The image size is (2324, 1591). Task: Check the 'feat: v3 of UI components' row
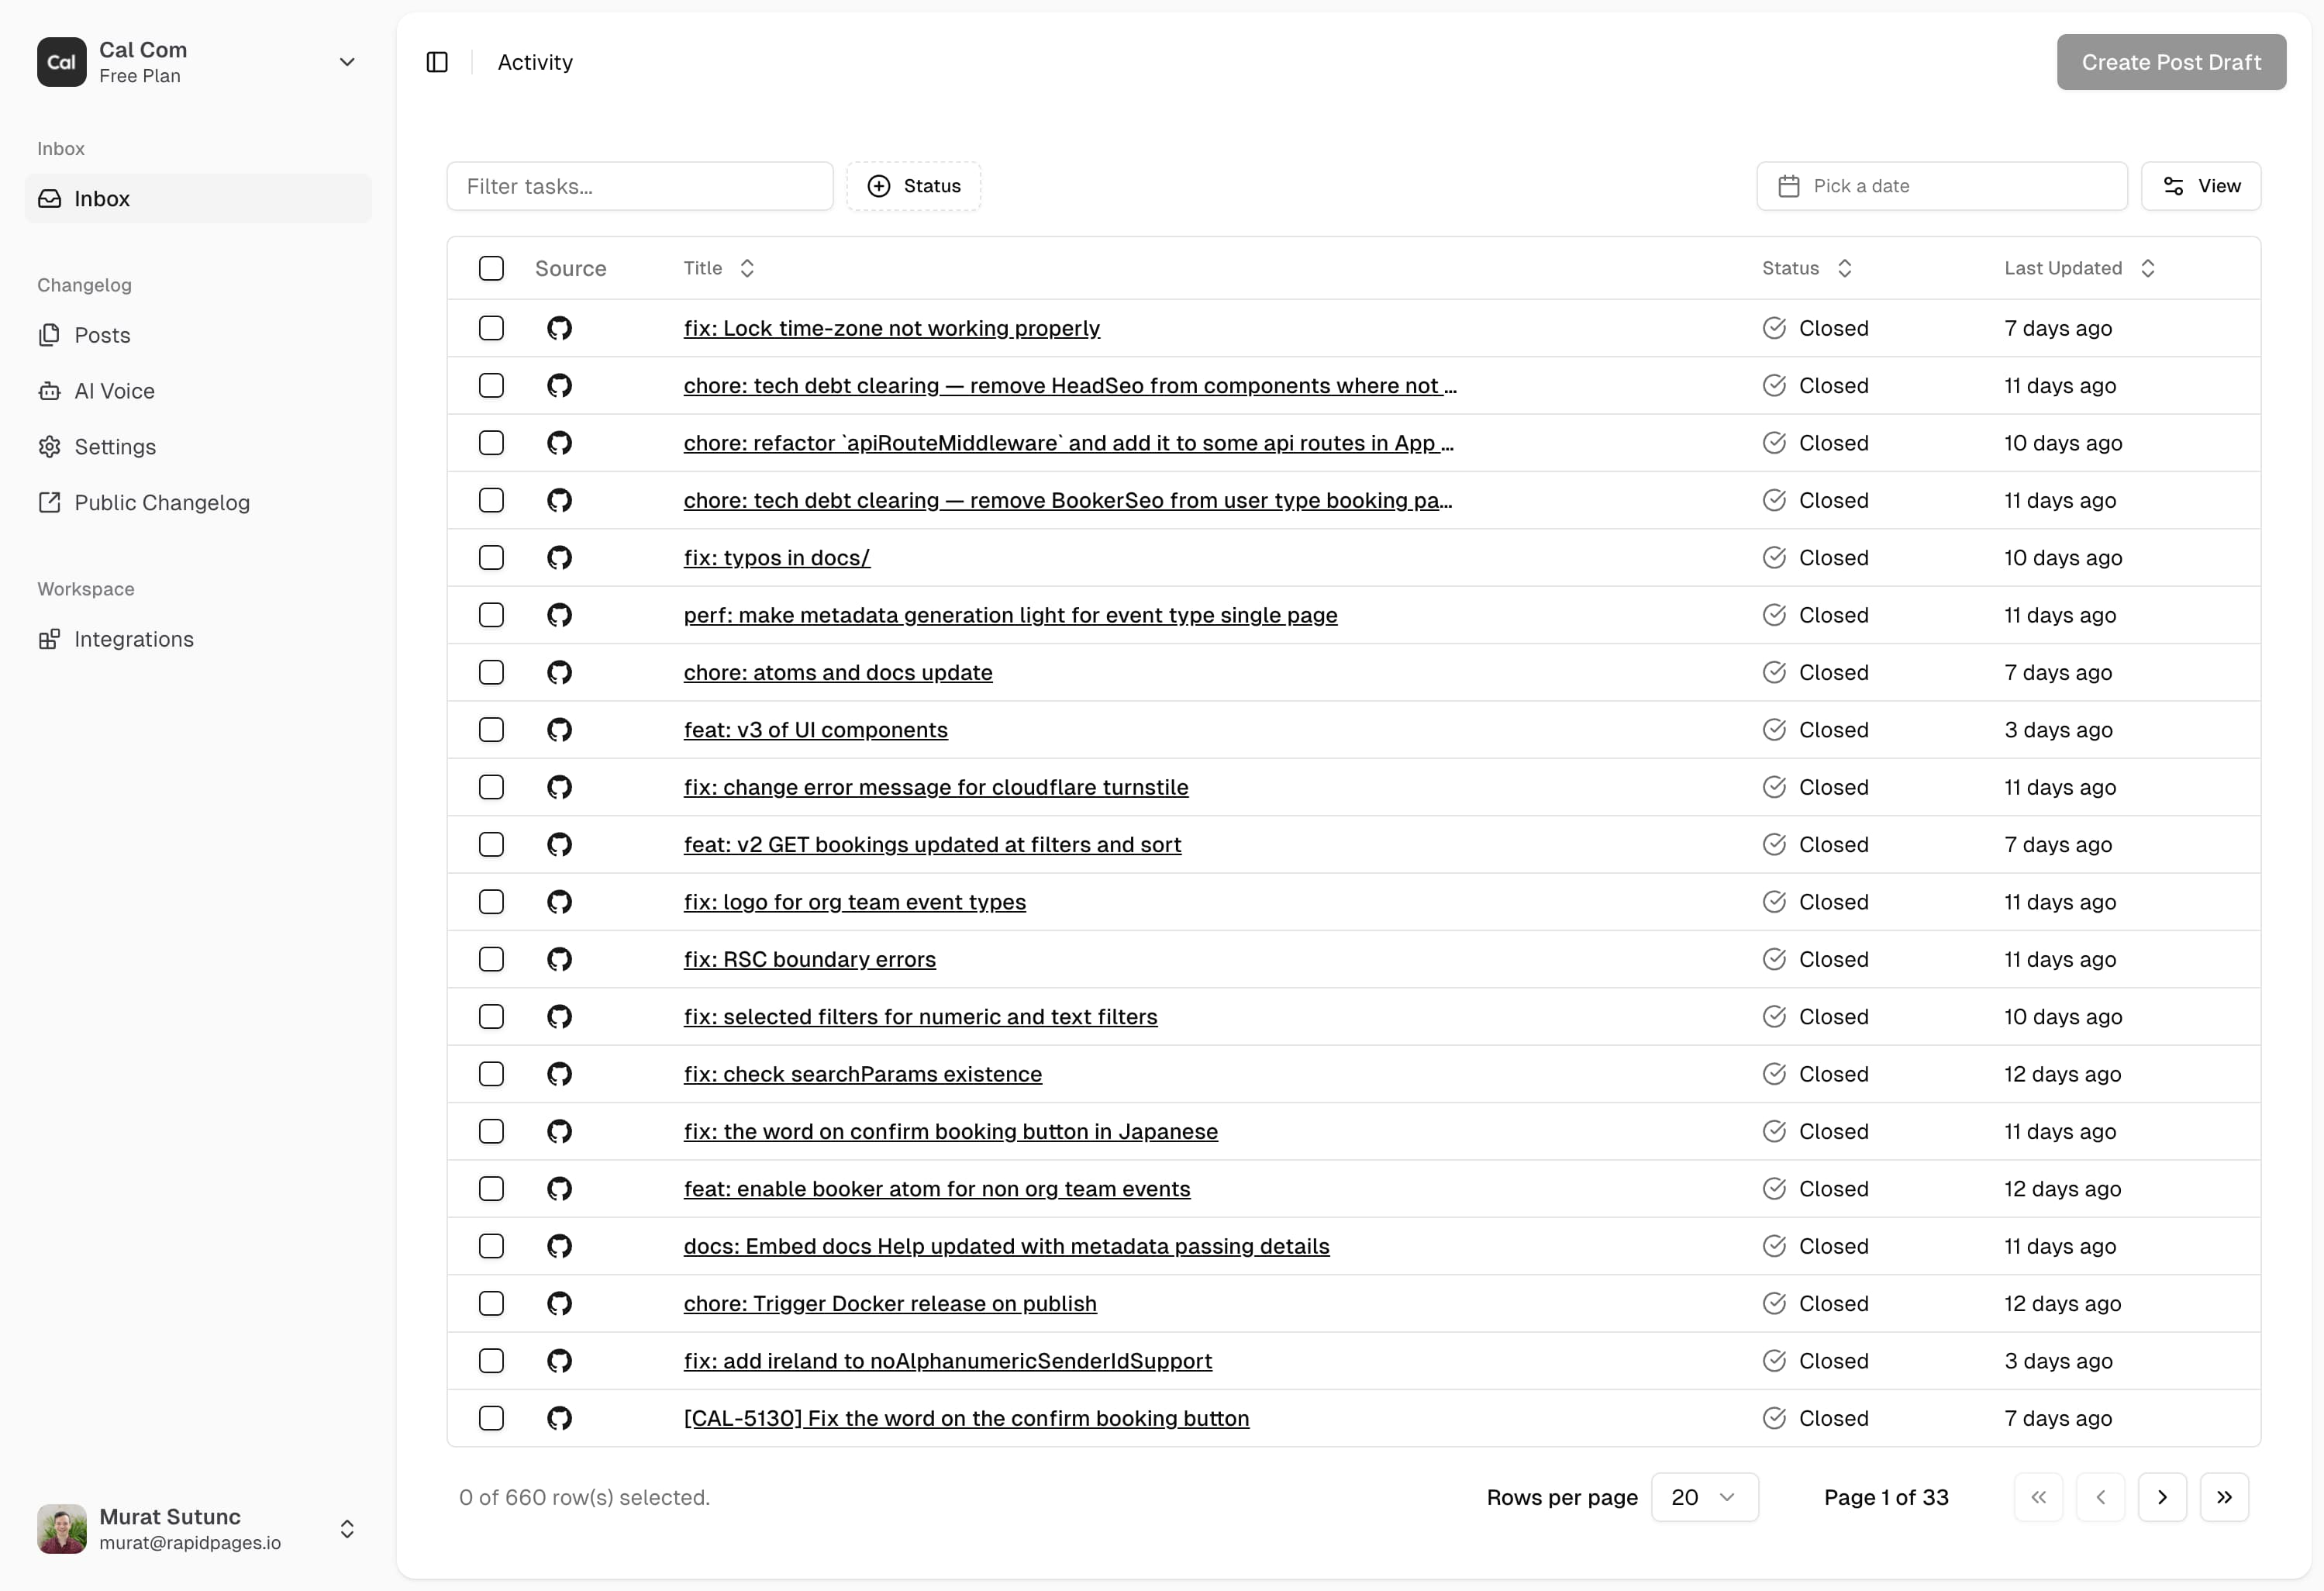pos(491,729)
